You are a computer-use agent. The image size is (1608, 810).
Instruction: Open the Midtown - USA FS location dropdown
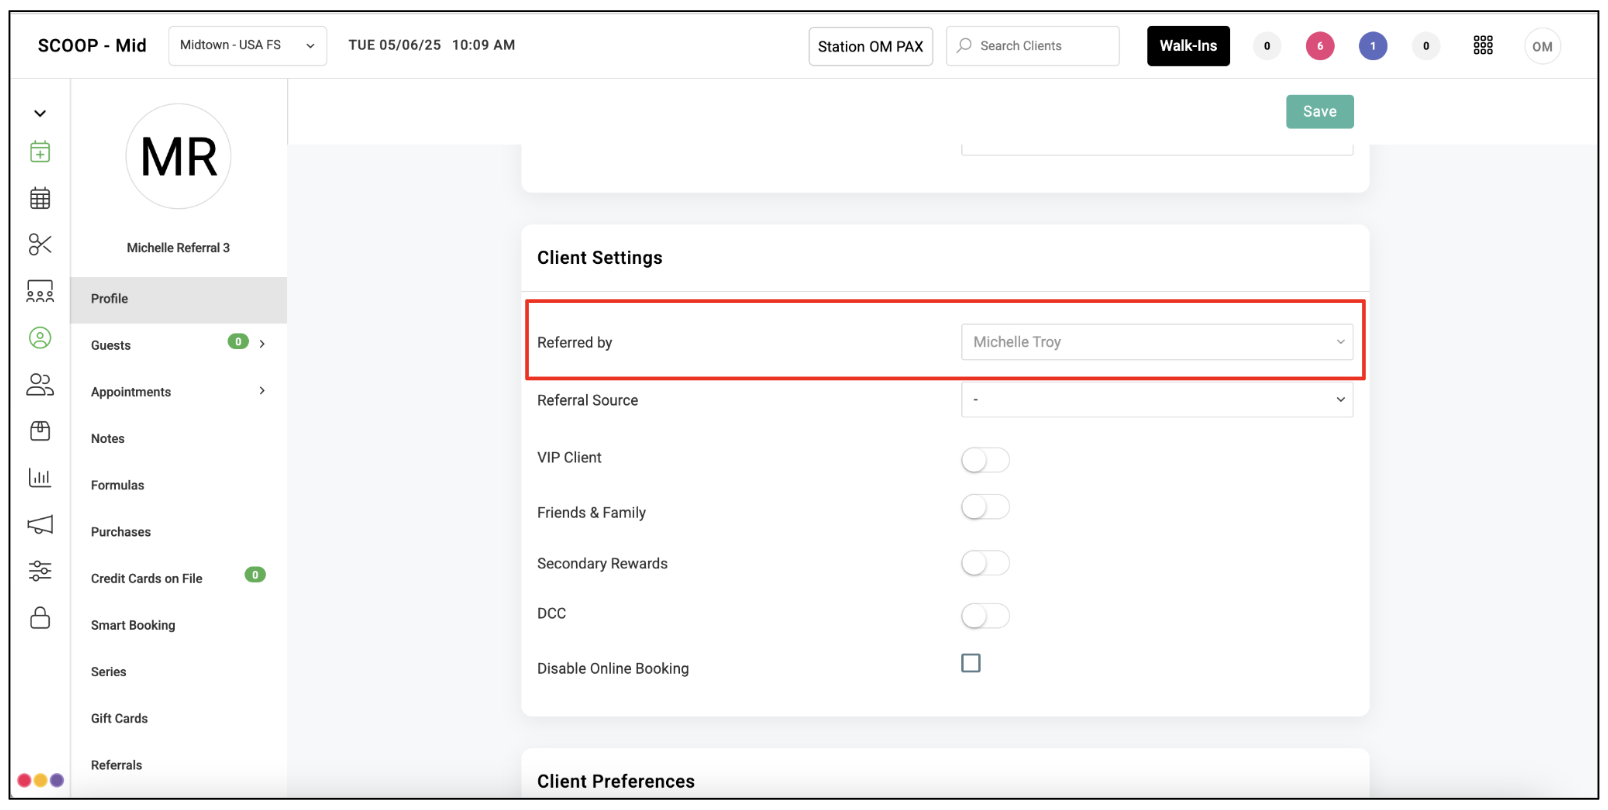click(247, 46)
